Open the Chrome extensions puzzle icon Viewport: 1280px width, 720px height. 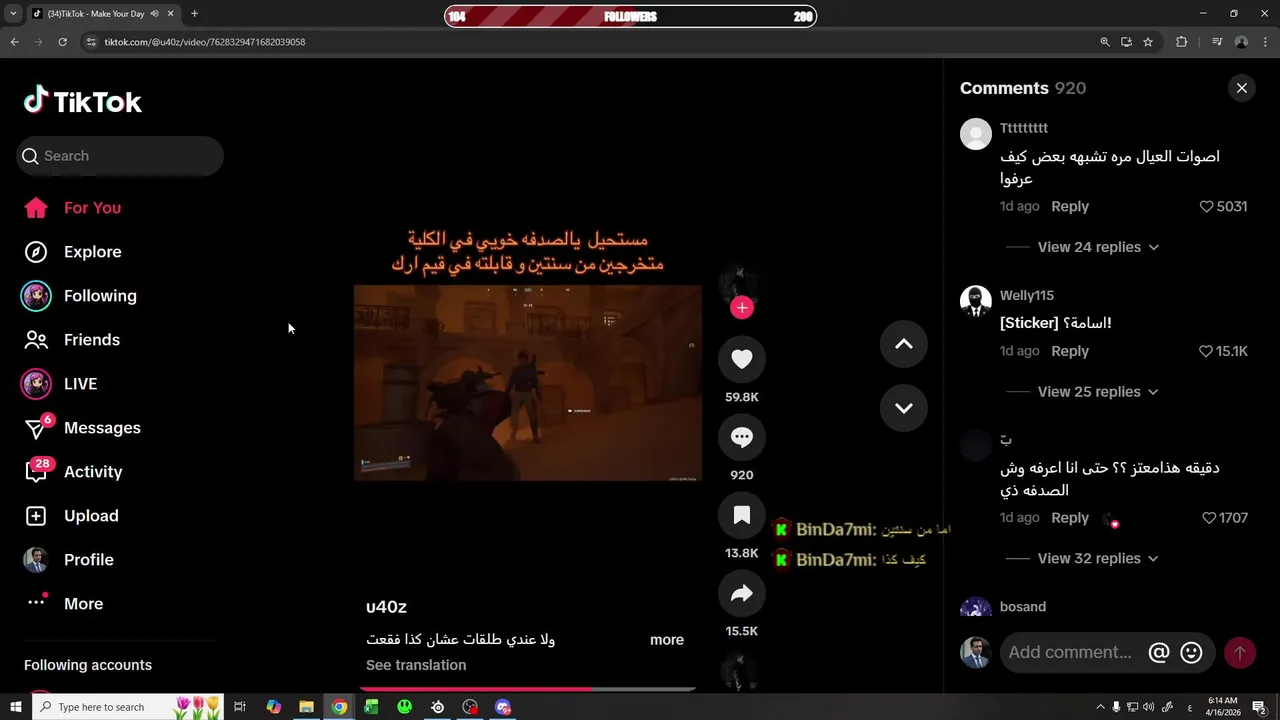[1182, 42]
